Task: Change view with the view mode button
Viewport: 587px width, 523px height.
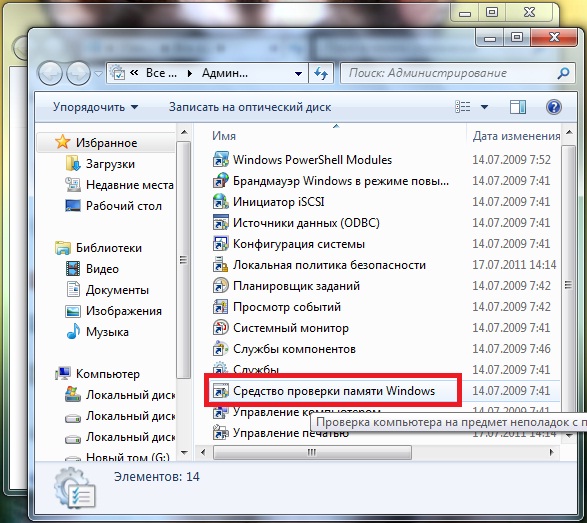Action: [462, 107]
